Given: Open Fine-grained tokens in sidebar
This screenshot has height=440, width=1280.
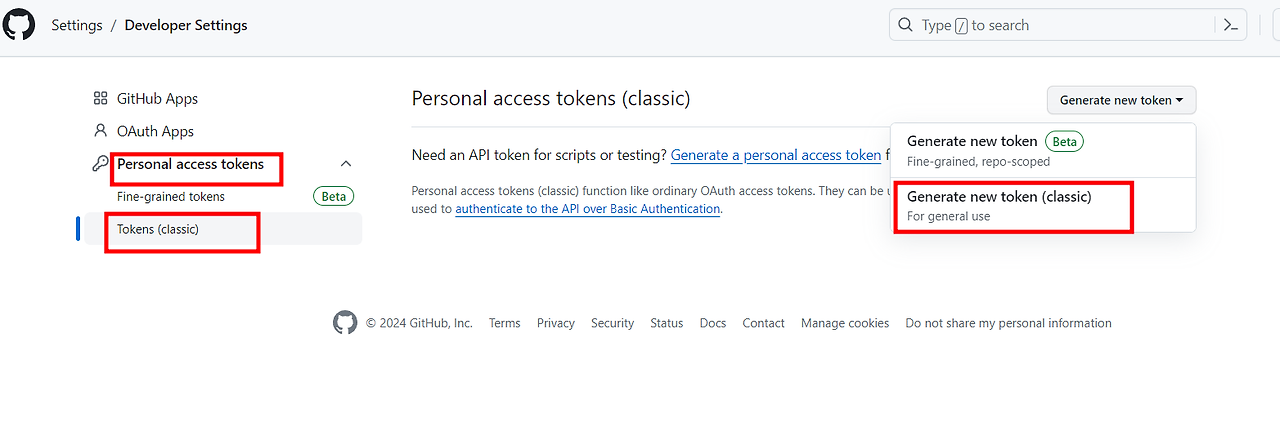Looking at the screenshot, I should pos(171,197).
